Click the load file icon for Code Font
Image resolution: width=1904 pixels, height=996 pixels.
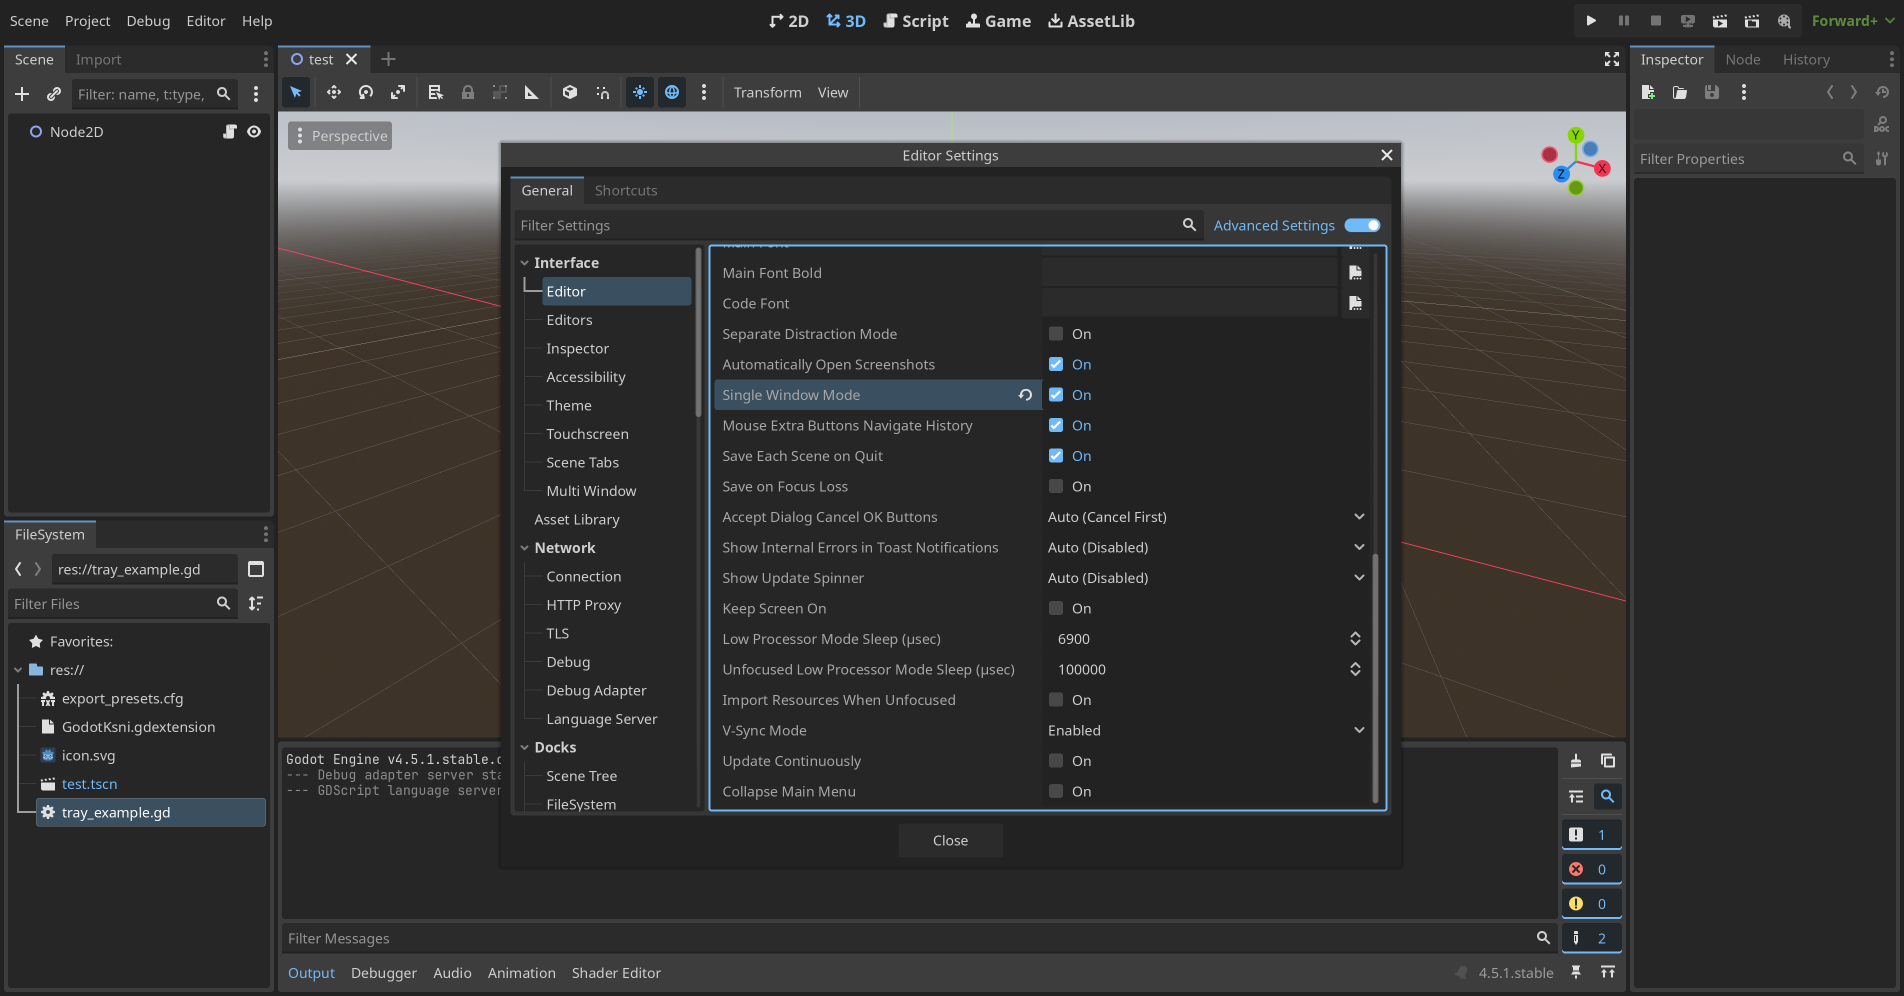[x=1355, y=303]
